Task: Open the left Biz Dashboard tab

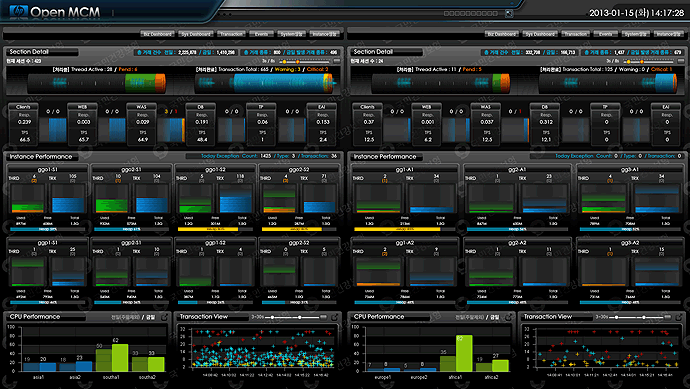Action: 158,34
